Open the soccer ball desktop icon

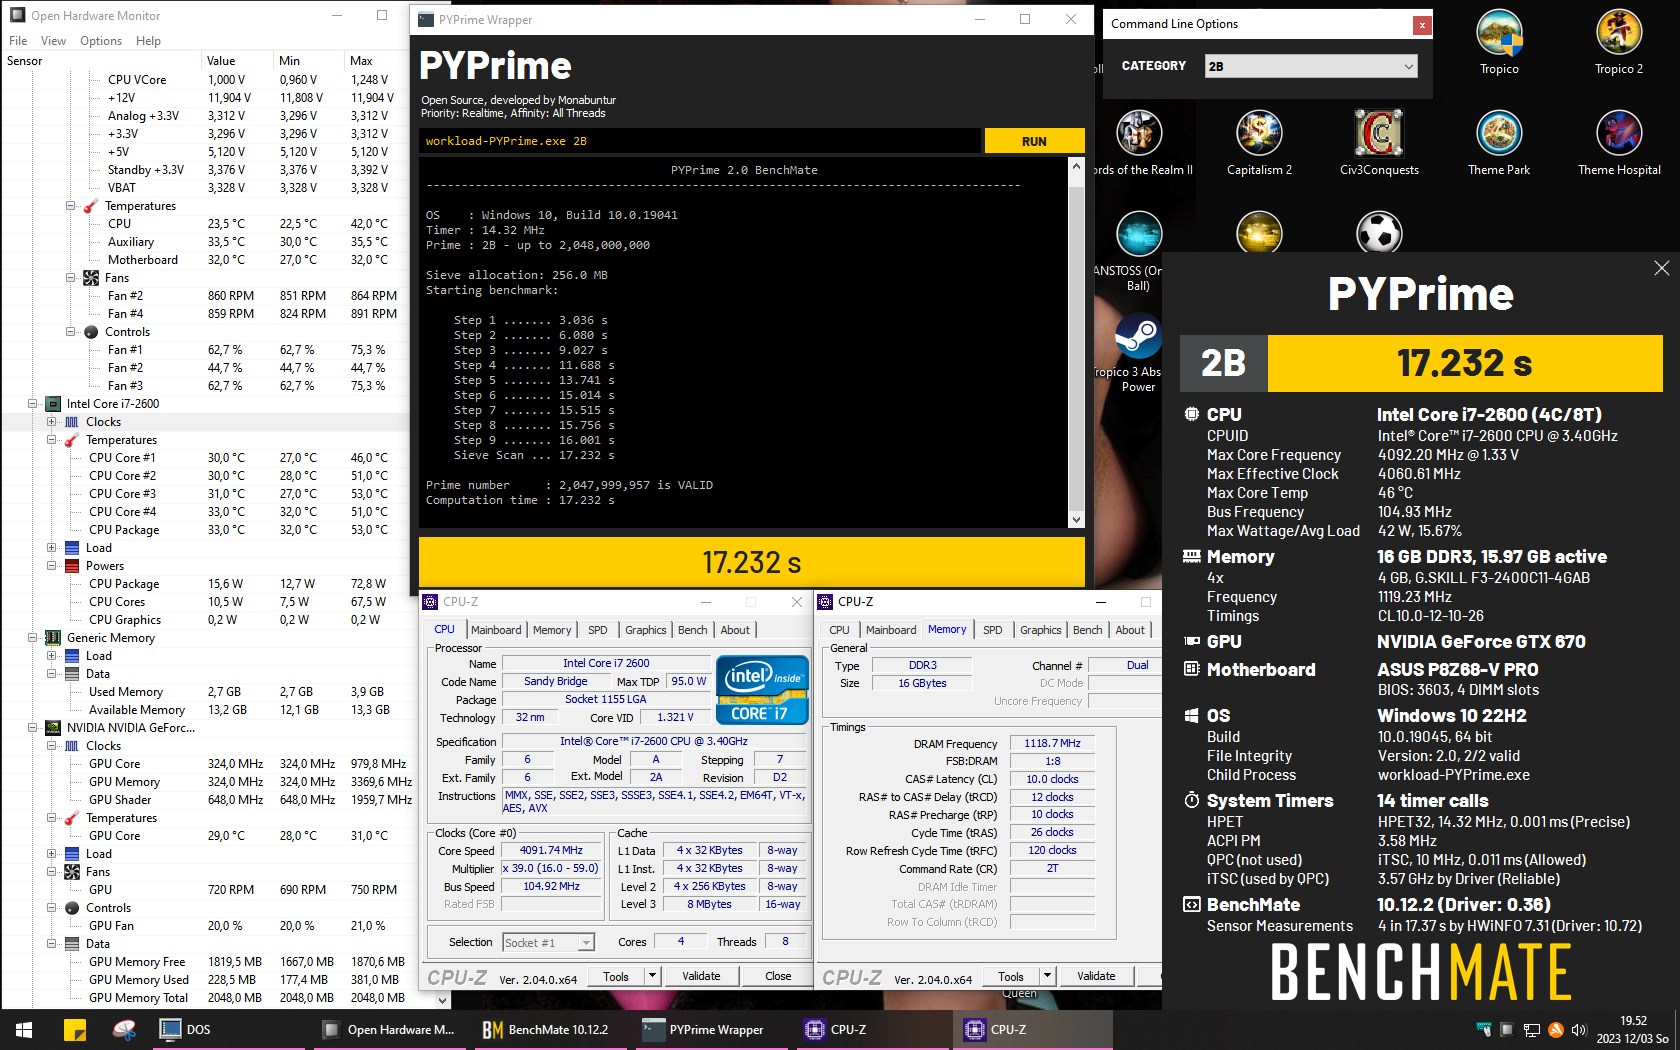pos(1379,233)
